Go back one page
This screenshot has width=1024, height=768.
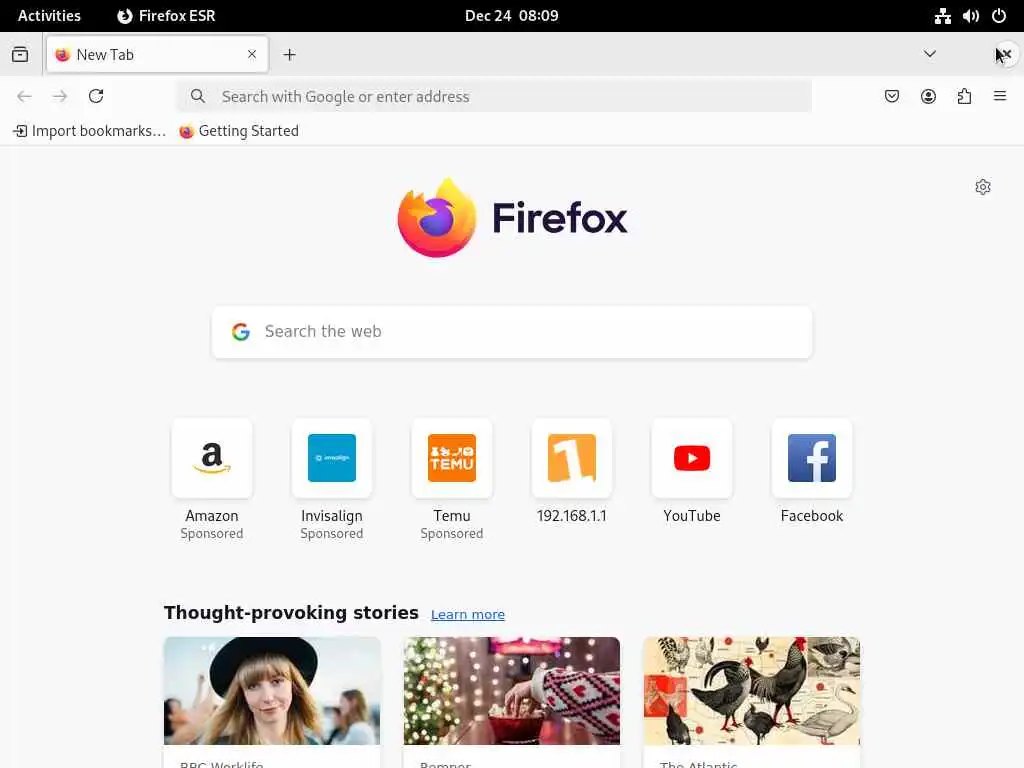(x=24, y=97)
